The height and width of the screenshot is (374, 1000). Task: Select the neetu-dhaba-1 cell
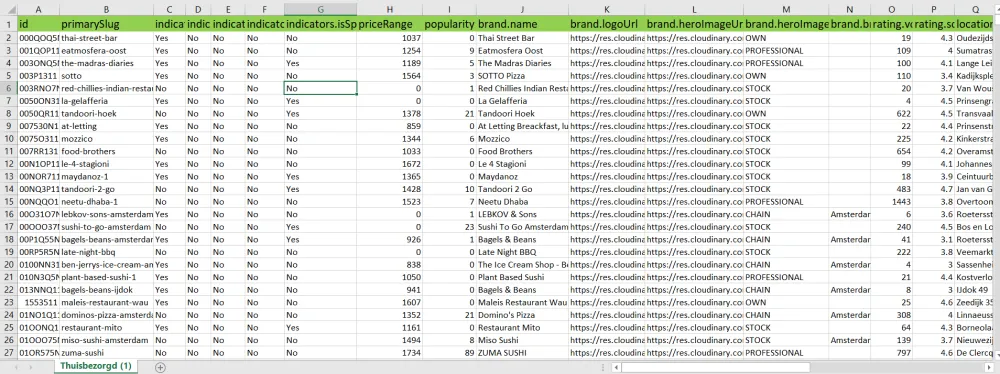106,202
